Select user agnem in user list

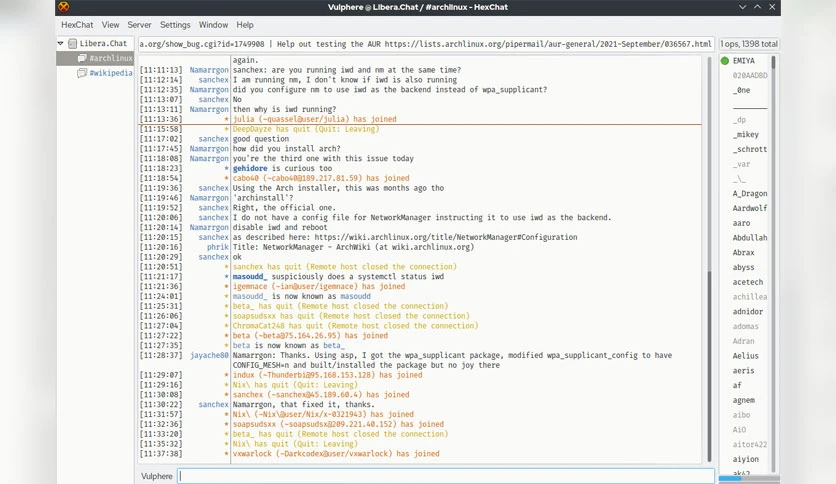point(743,400)
